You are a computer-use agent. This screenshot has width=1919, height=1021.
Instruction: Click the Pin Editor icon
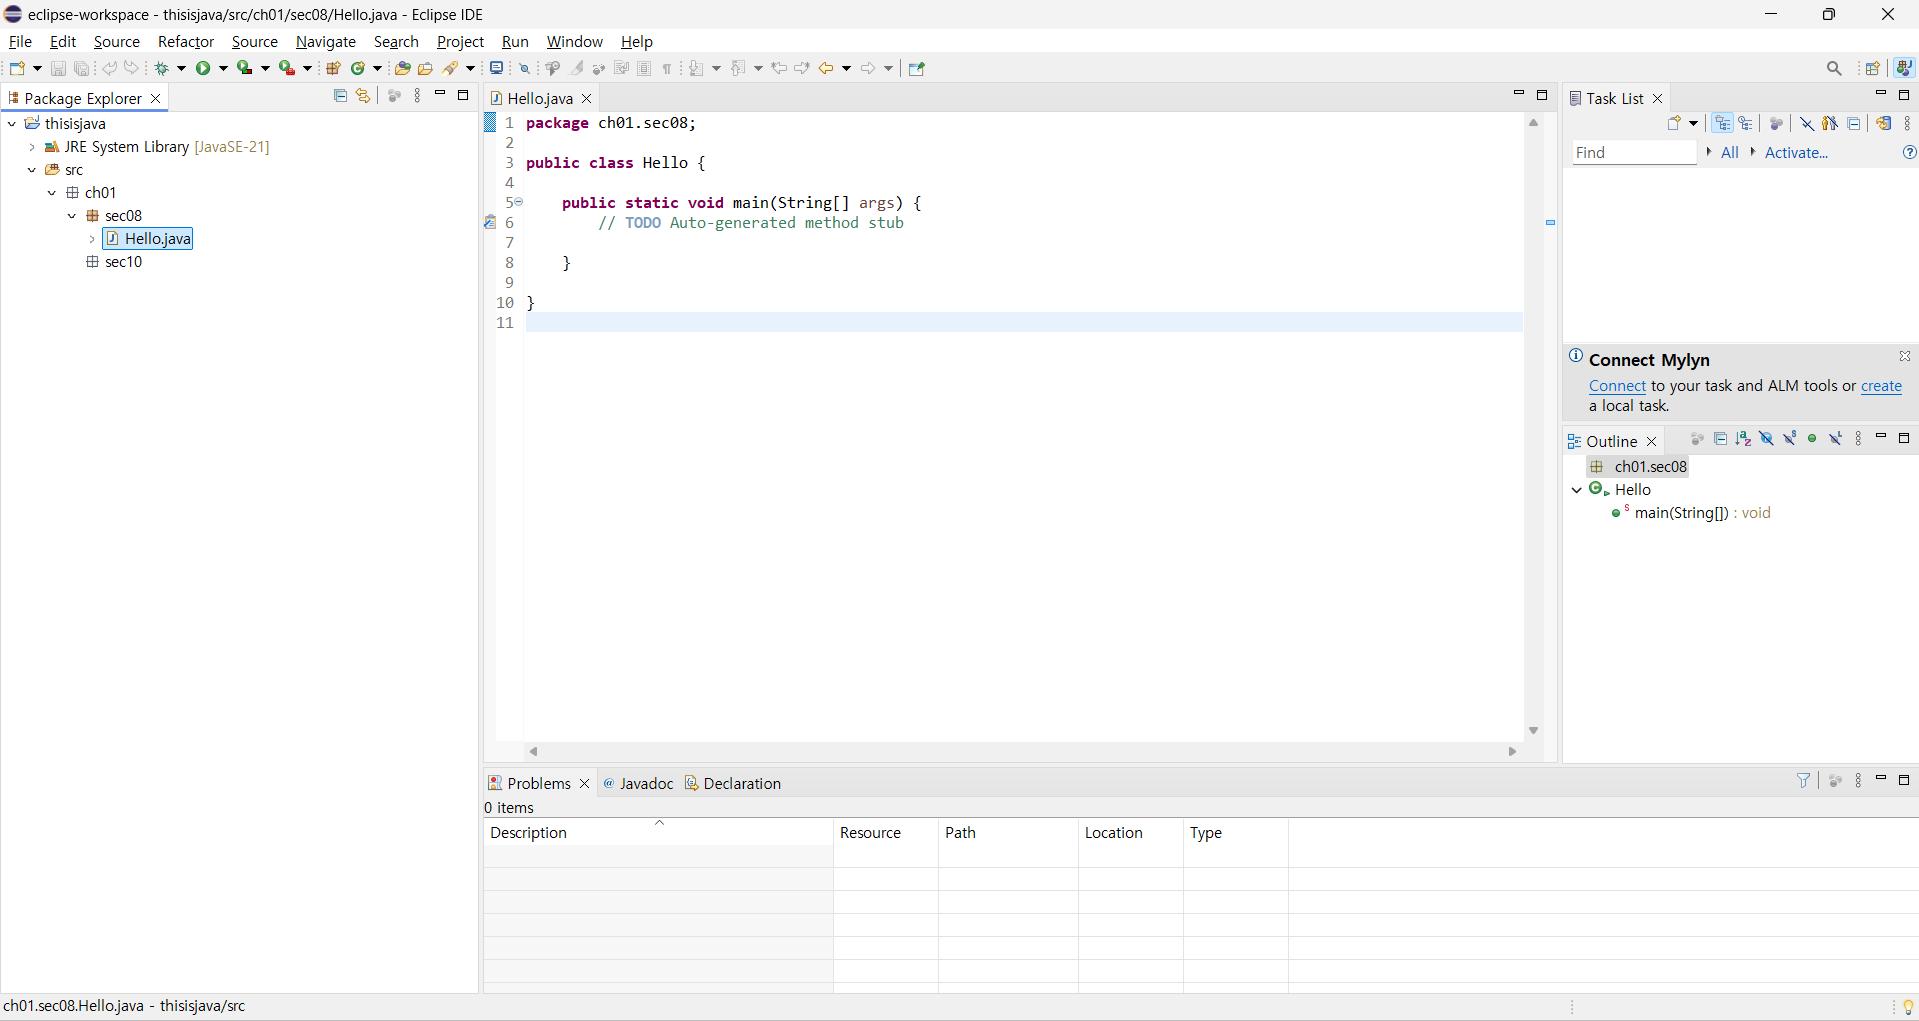click(917, 68)
